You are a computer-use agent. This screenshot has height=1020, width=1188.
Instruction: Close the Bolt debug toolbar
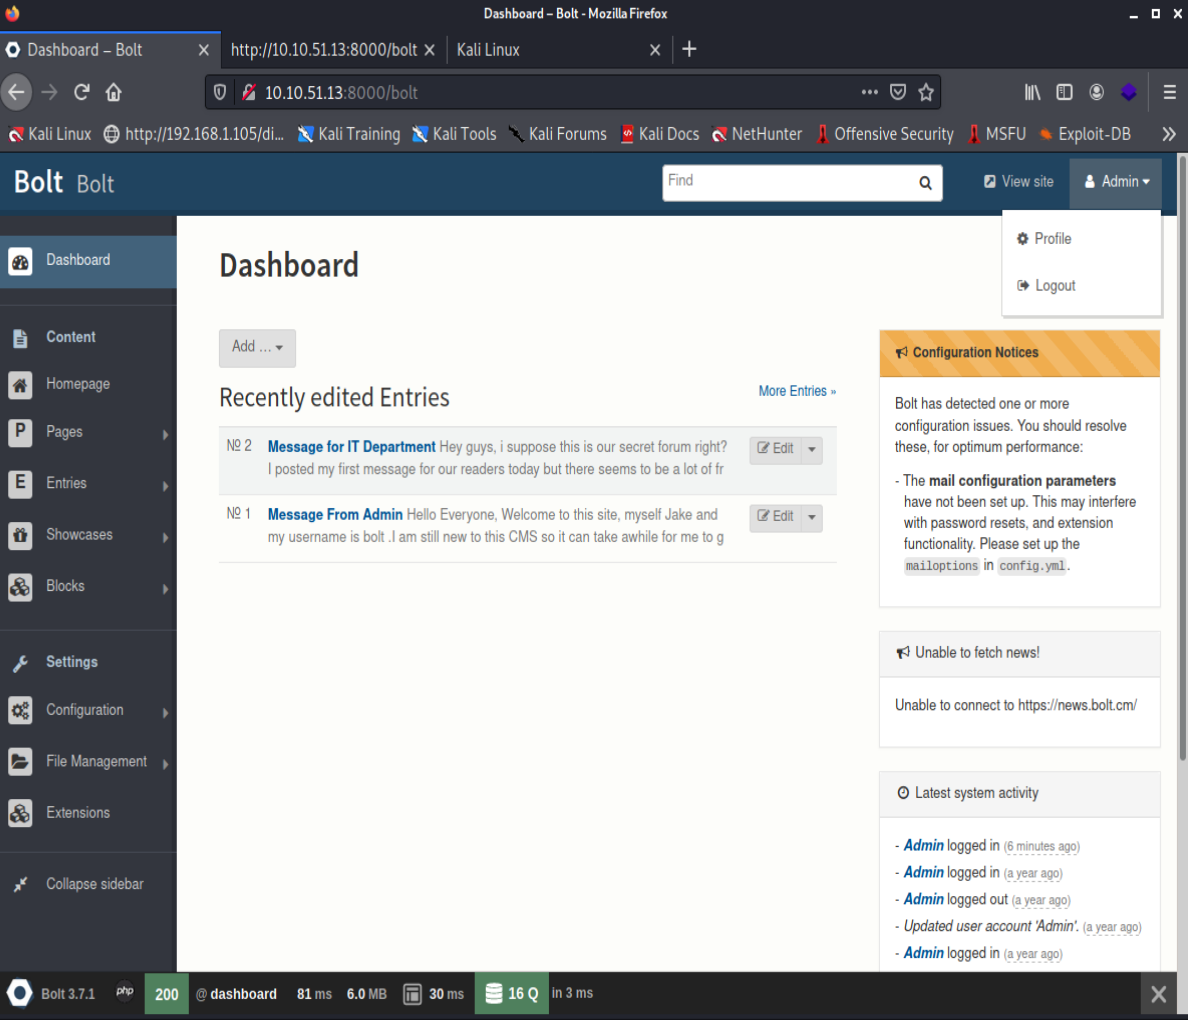click(1158, 994)
